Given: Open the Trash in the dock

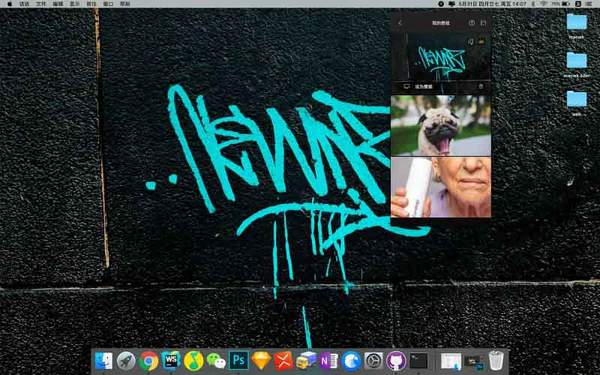Looking at the screenshot, I should pyautogui.click(x=496, y=360).
